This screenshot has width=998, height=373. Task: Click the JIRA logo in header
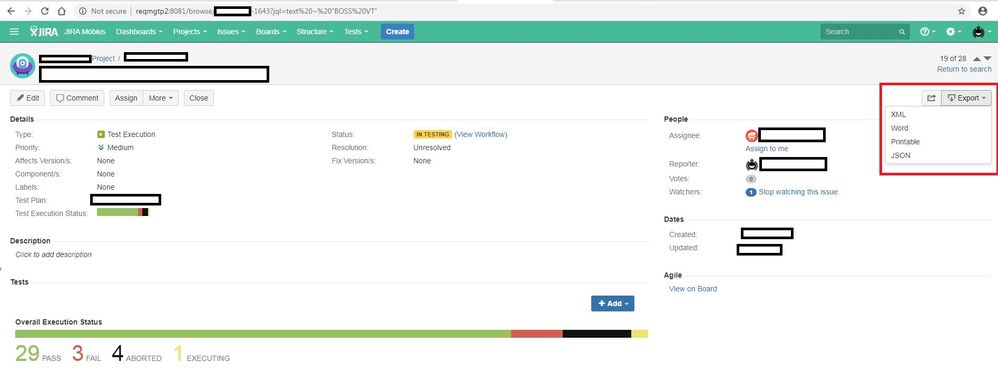pos(45,31)
